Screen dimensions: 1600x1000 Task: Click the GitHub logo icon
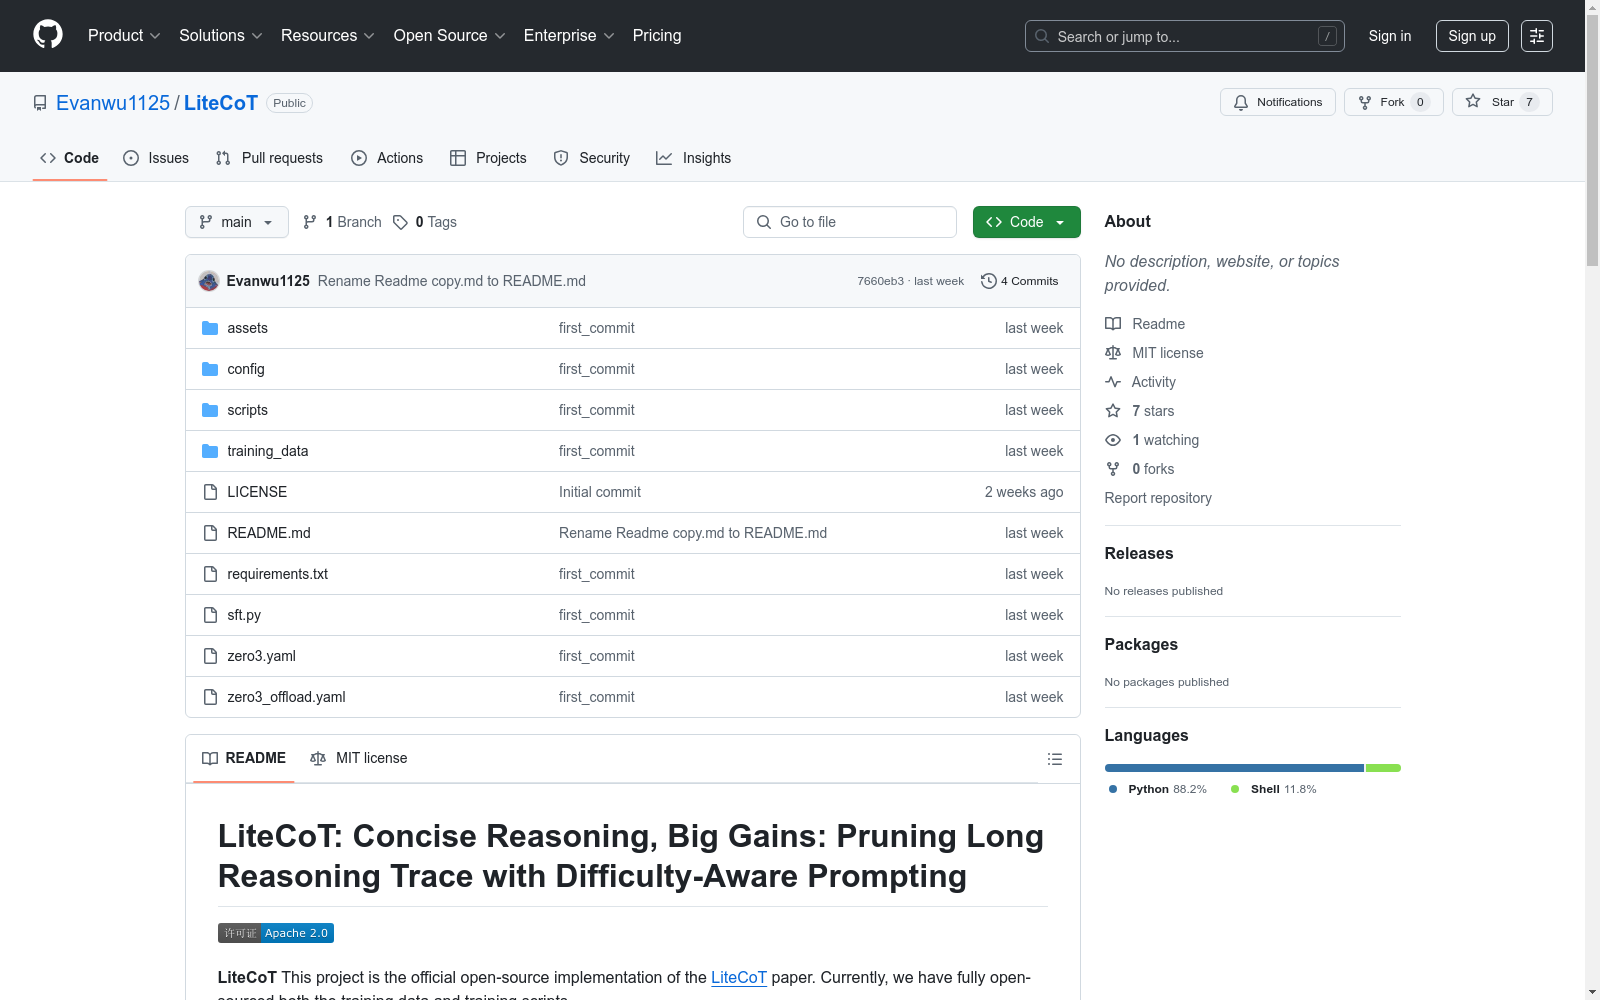[48, 35]
